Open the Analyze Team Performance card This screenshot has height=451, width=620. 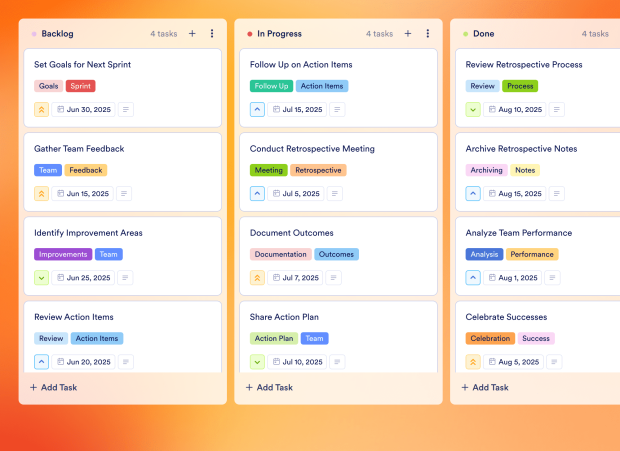tap(520, 233)
